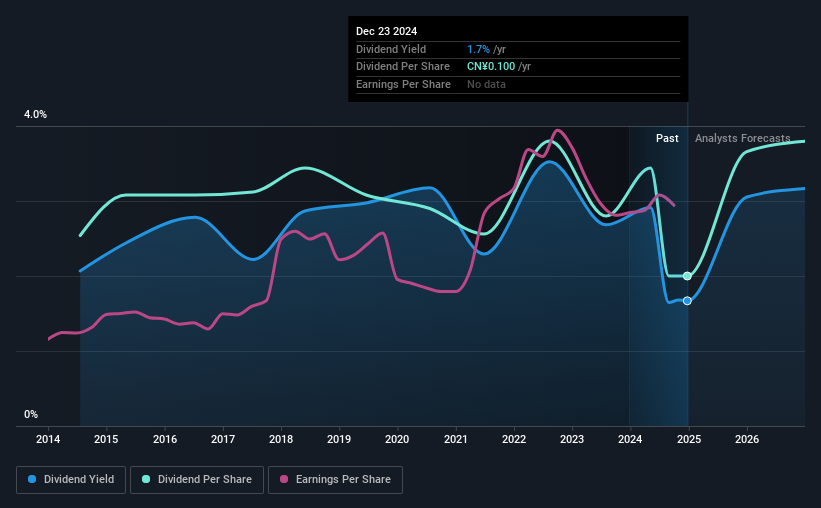Click the 4.0% y-axis label

(35, 114)
